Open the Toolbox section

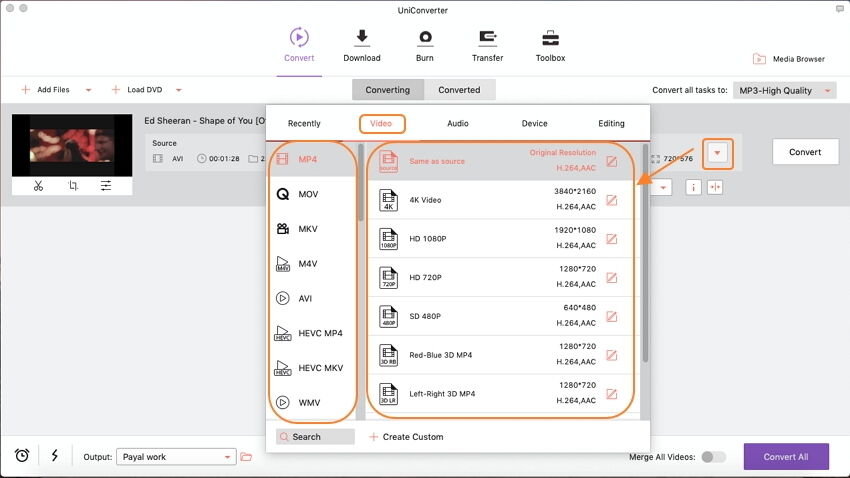point(550,45)
